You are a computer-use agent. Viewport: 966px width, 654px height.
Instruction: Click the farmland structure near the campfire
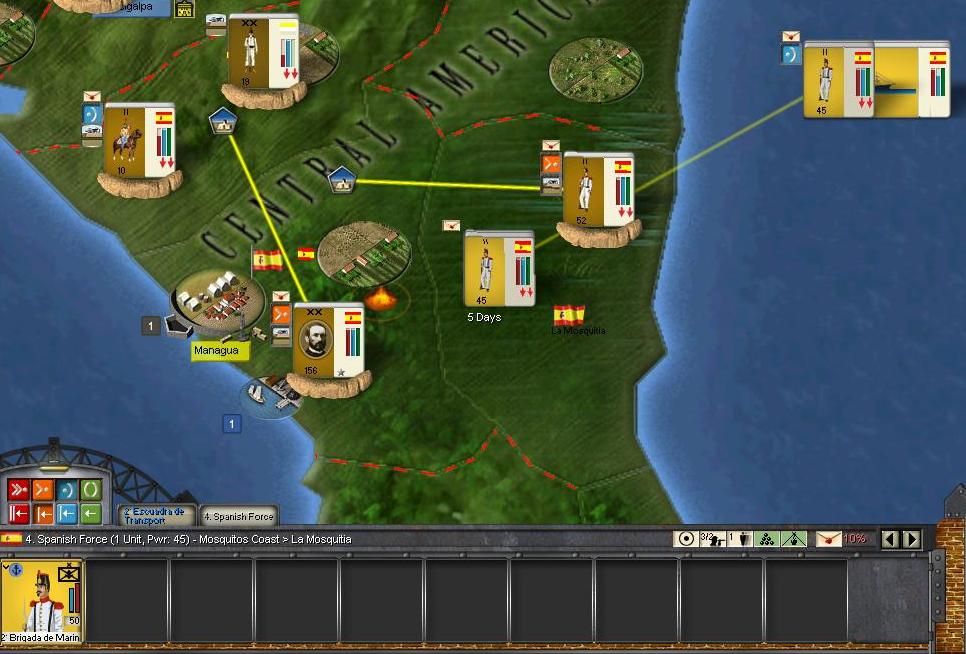pos(364,254)
